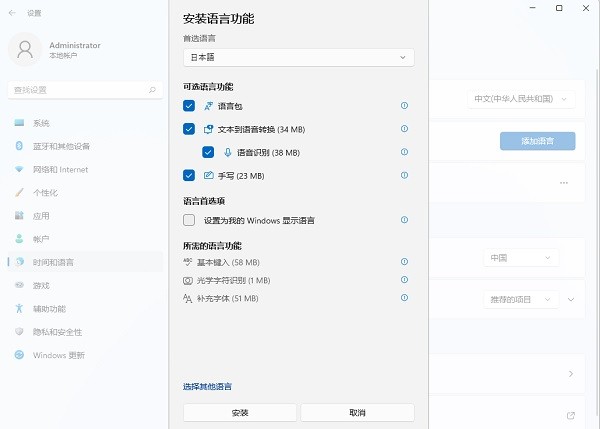Image resolution: width=600 pixels, height=429 pixels.
Task: Select 应用 in the sidebar
Action: (85, 216)
